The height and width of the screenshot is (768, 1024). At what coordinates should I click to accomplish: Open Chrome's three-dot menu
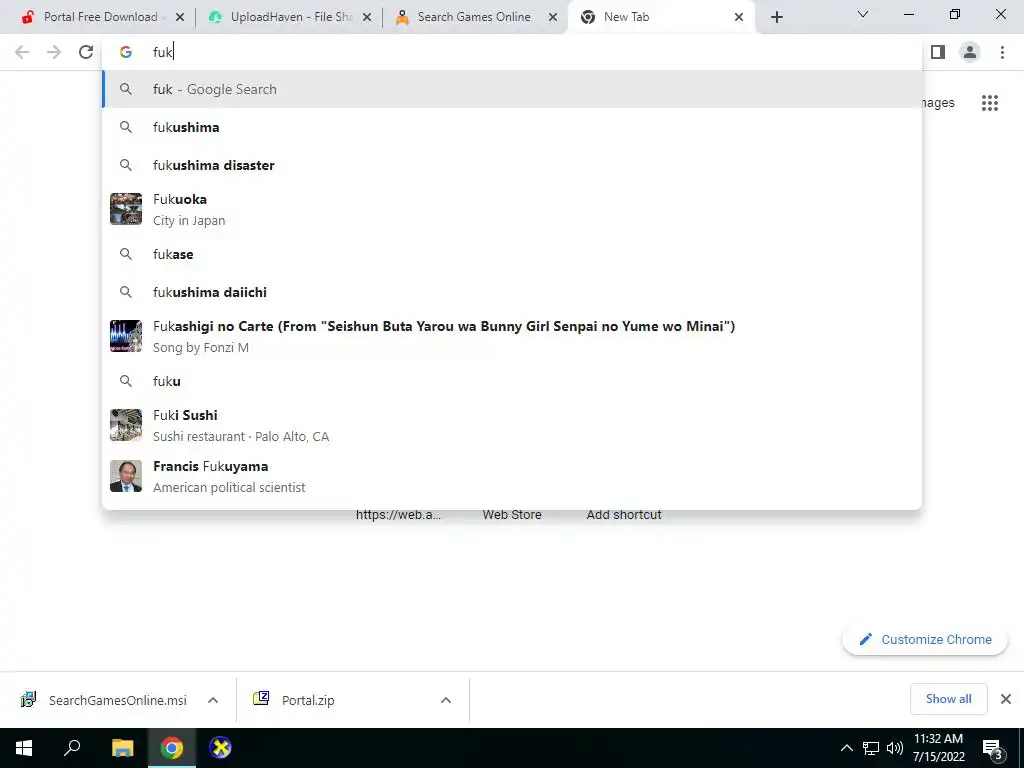click(1002, 52)
